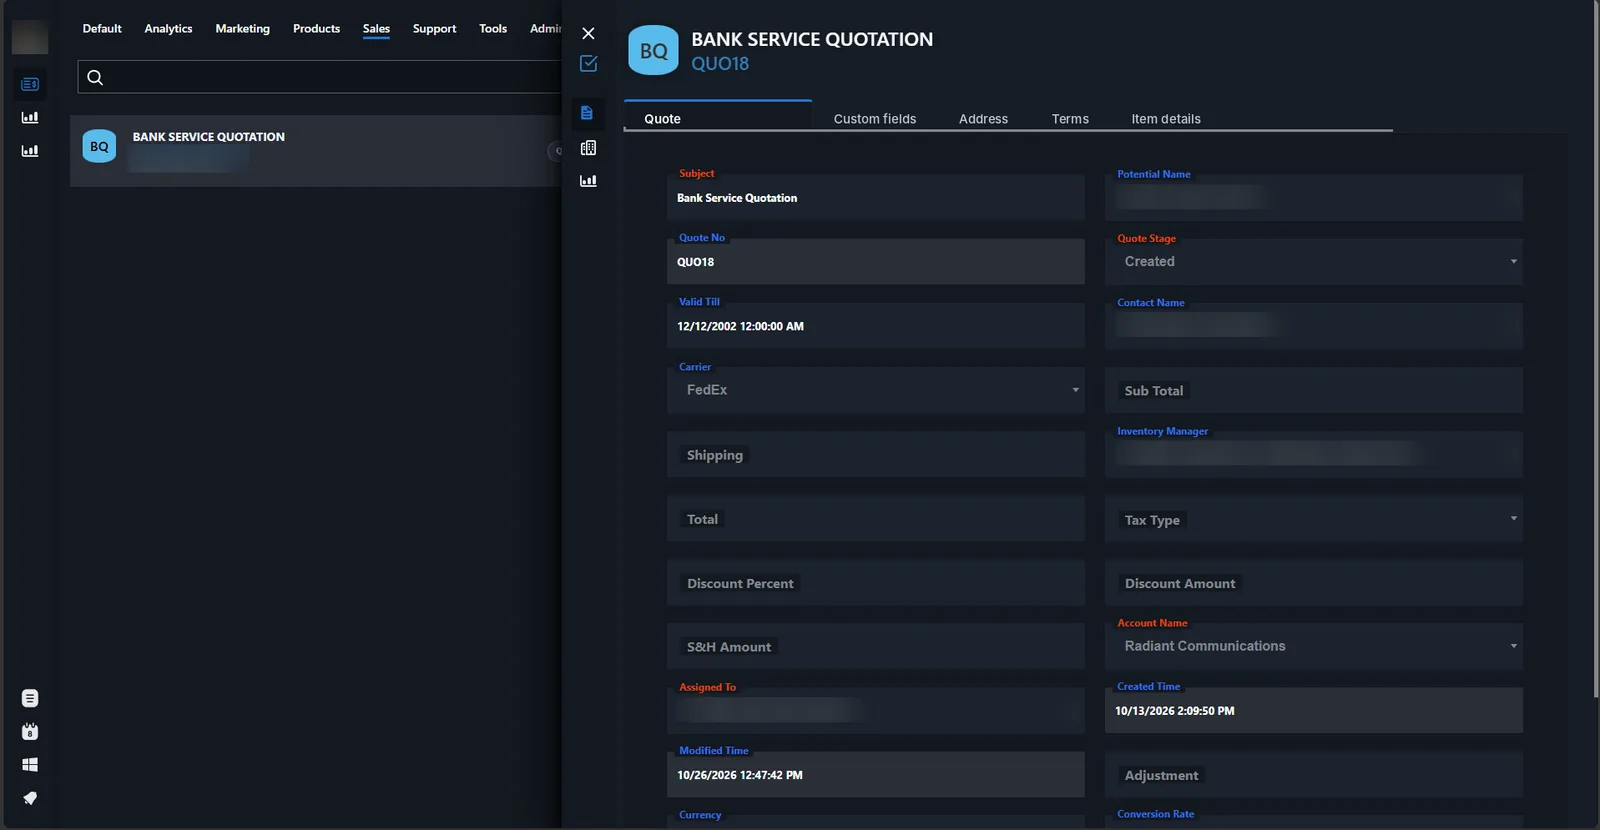Open the blue document icon in the panel strip

(587, 113)
